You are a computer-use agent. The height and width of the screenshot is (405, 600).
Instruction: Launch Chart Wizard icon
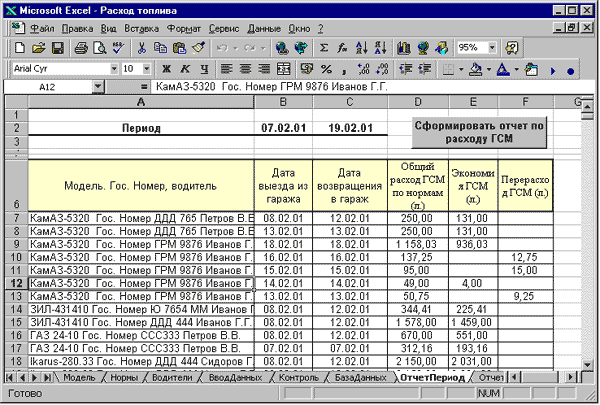pyautogui.click(x=404, y=48)
